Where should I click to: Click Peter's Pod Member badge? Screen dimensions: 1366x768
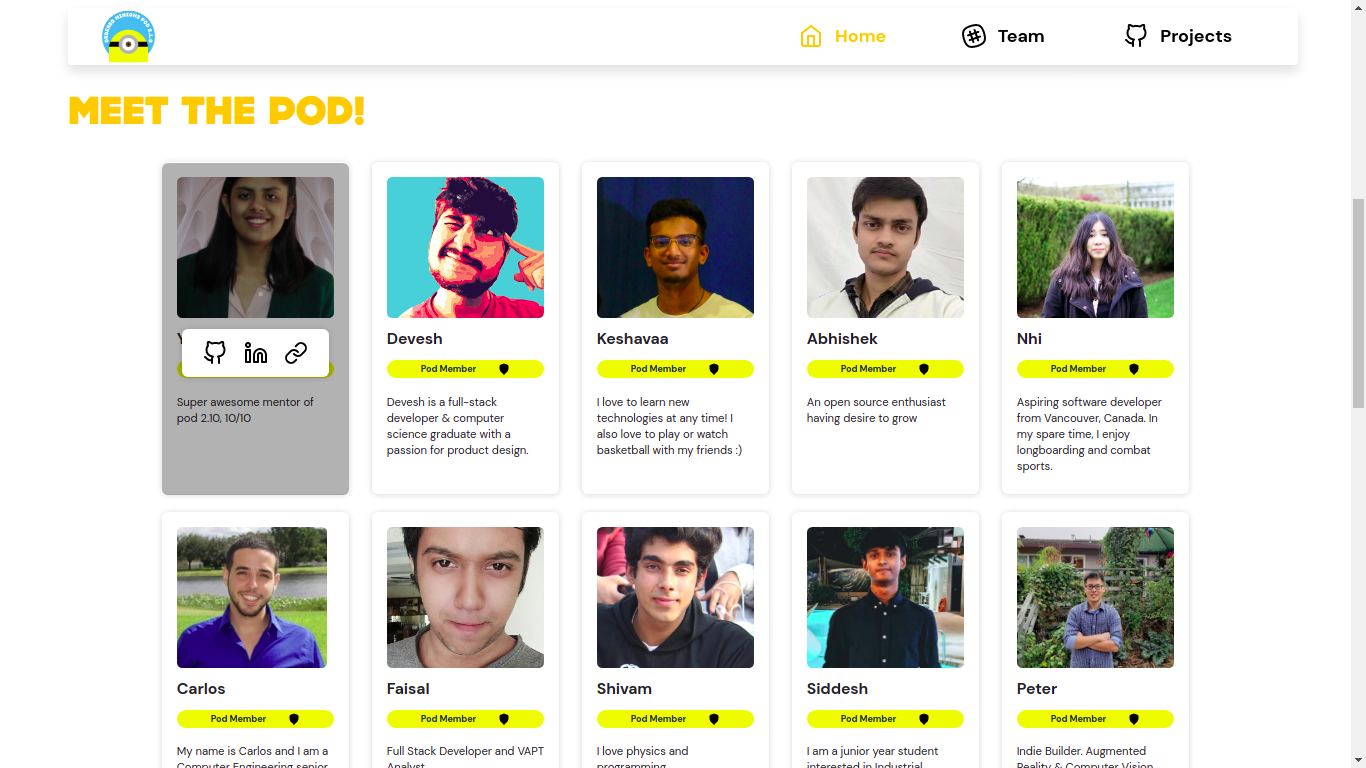point(1095,719)
